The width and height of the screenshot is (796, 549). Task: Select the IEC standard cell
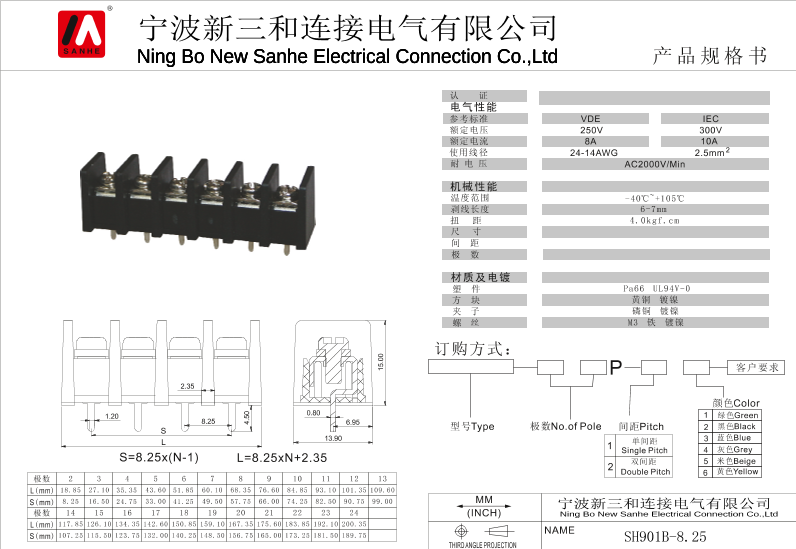coord(709,119)
